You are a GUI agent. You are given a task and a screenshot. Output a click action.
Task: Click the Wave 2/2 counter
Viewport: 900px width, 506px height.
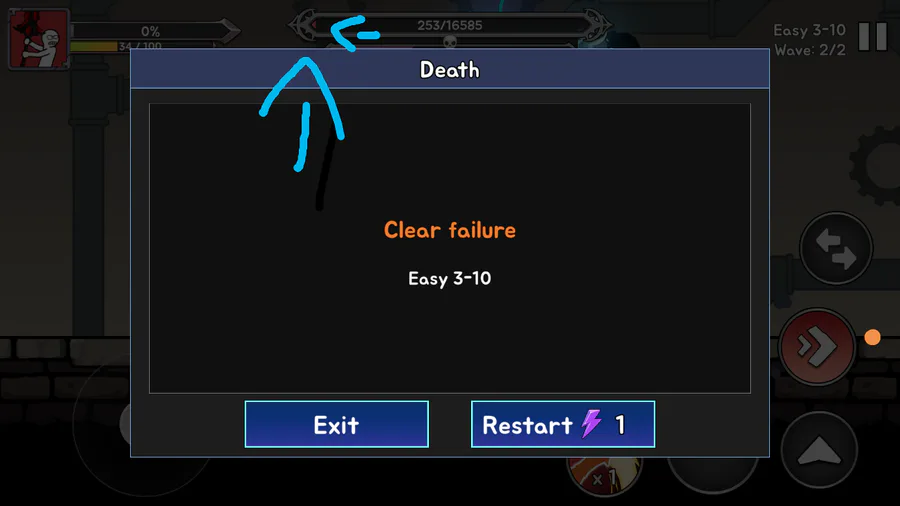coord(810,50)
